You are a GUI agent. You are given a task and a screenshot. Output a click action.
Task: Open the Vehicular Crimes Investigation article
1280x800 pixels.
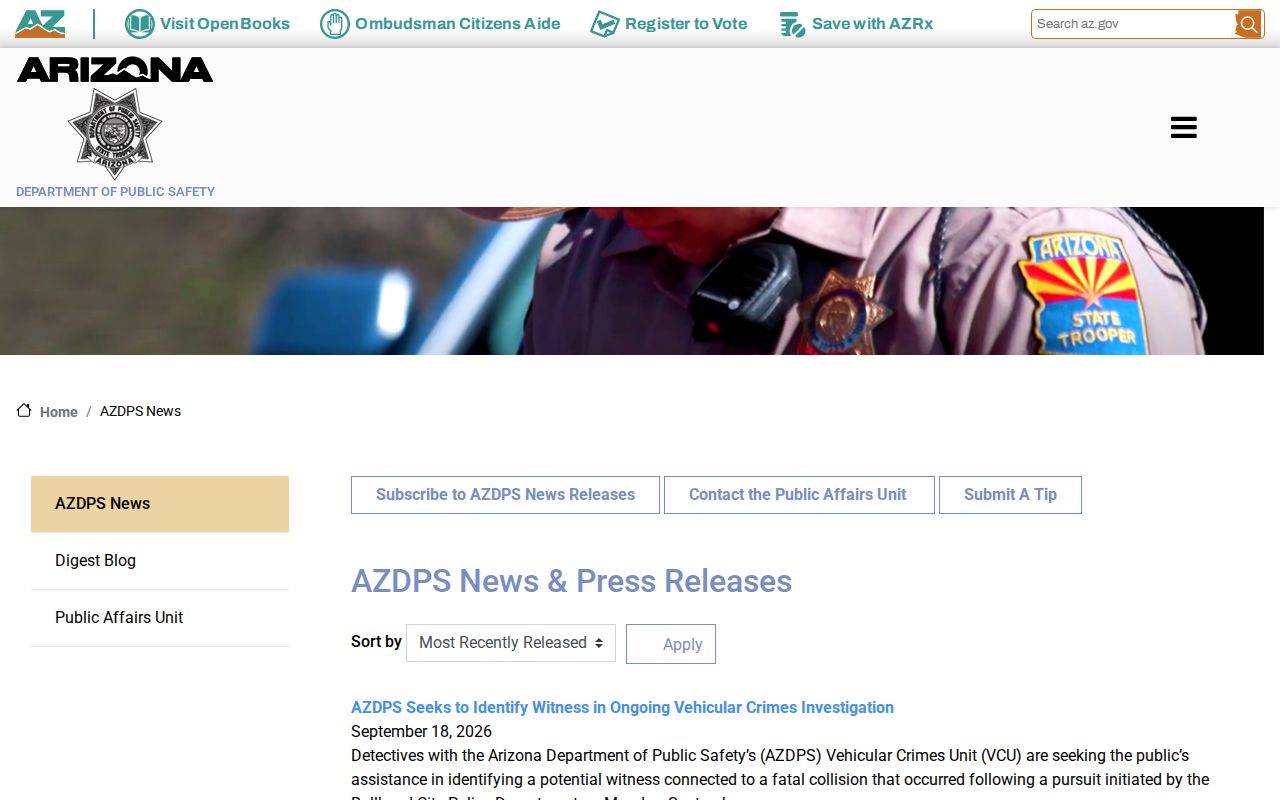[622, 707]
